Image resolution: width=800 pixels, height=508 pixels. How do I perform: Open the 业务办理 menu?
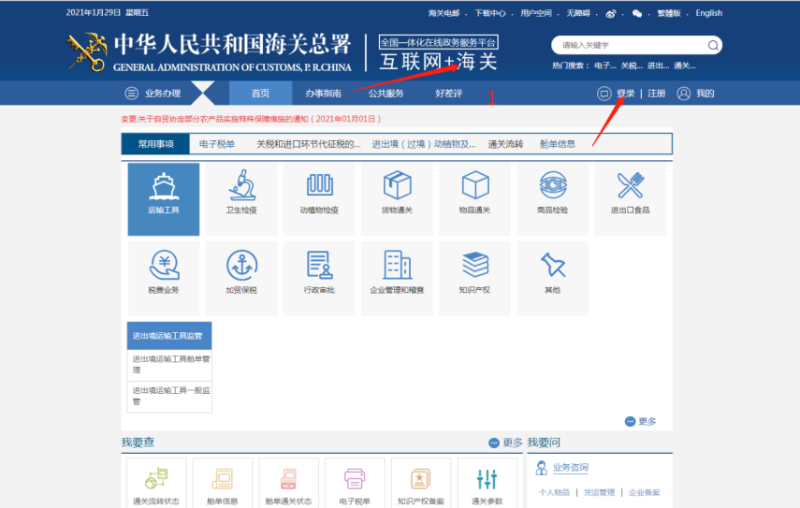point(153,93)
